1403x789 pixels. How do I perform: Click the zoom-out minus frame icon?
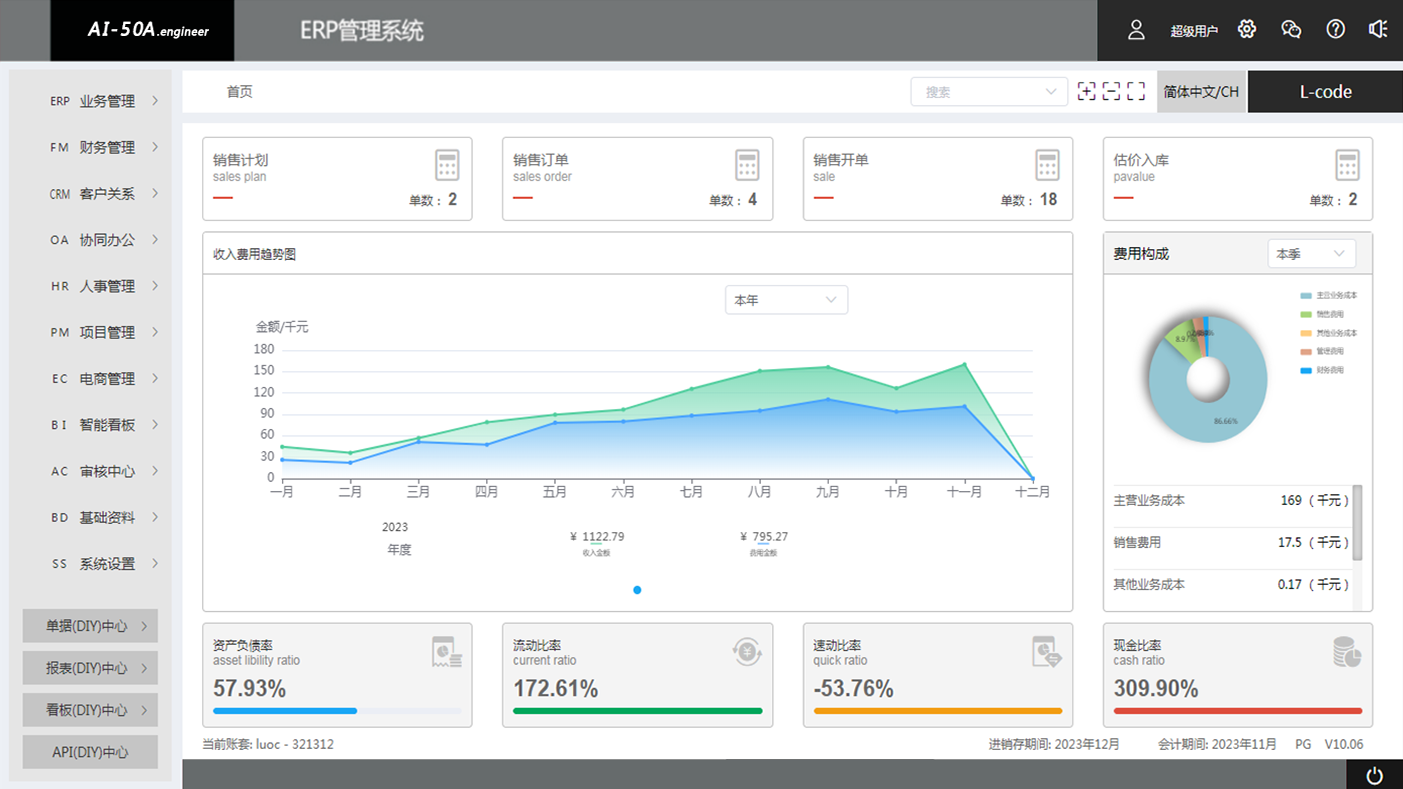tap(1111, 92)
